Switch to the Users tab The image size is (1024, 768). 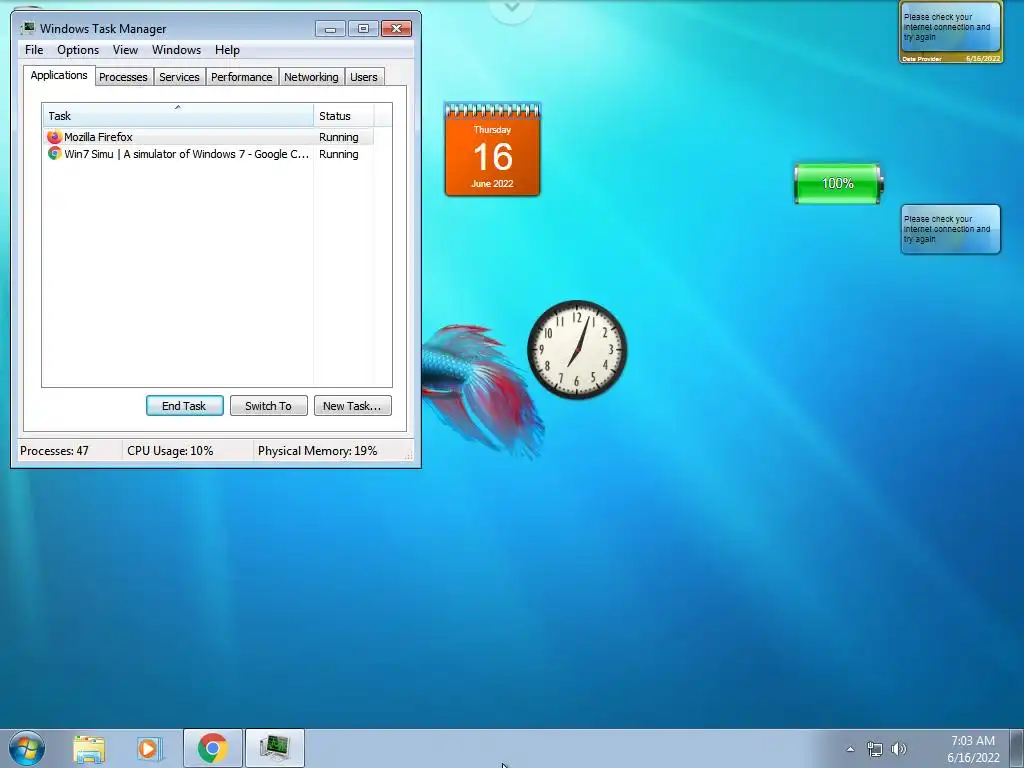point(364,77)
